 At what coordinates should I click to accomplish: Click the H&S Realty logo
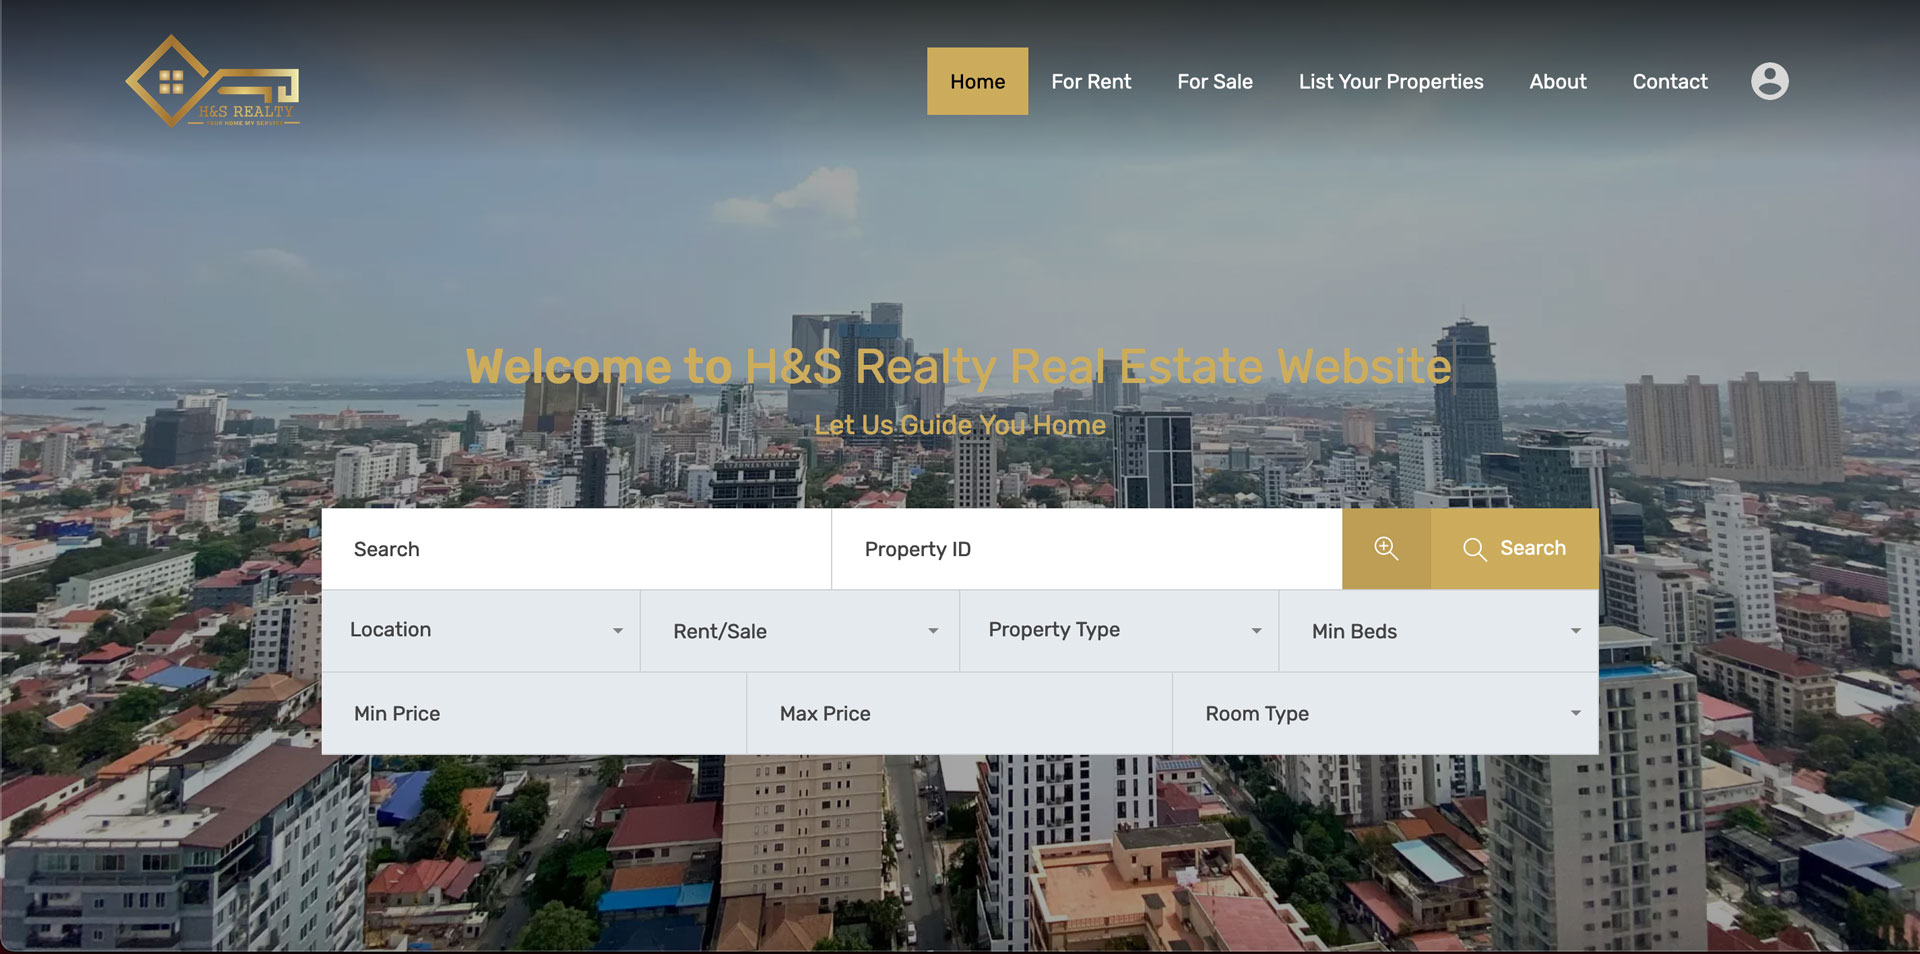pyautogui.click(x=212, y=82)
